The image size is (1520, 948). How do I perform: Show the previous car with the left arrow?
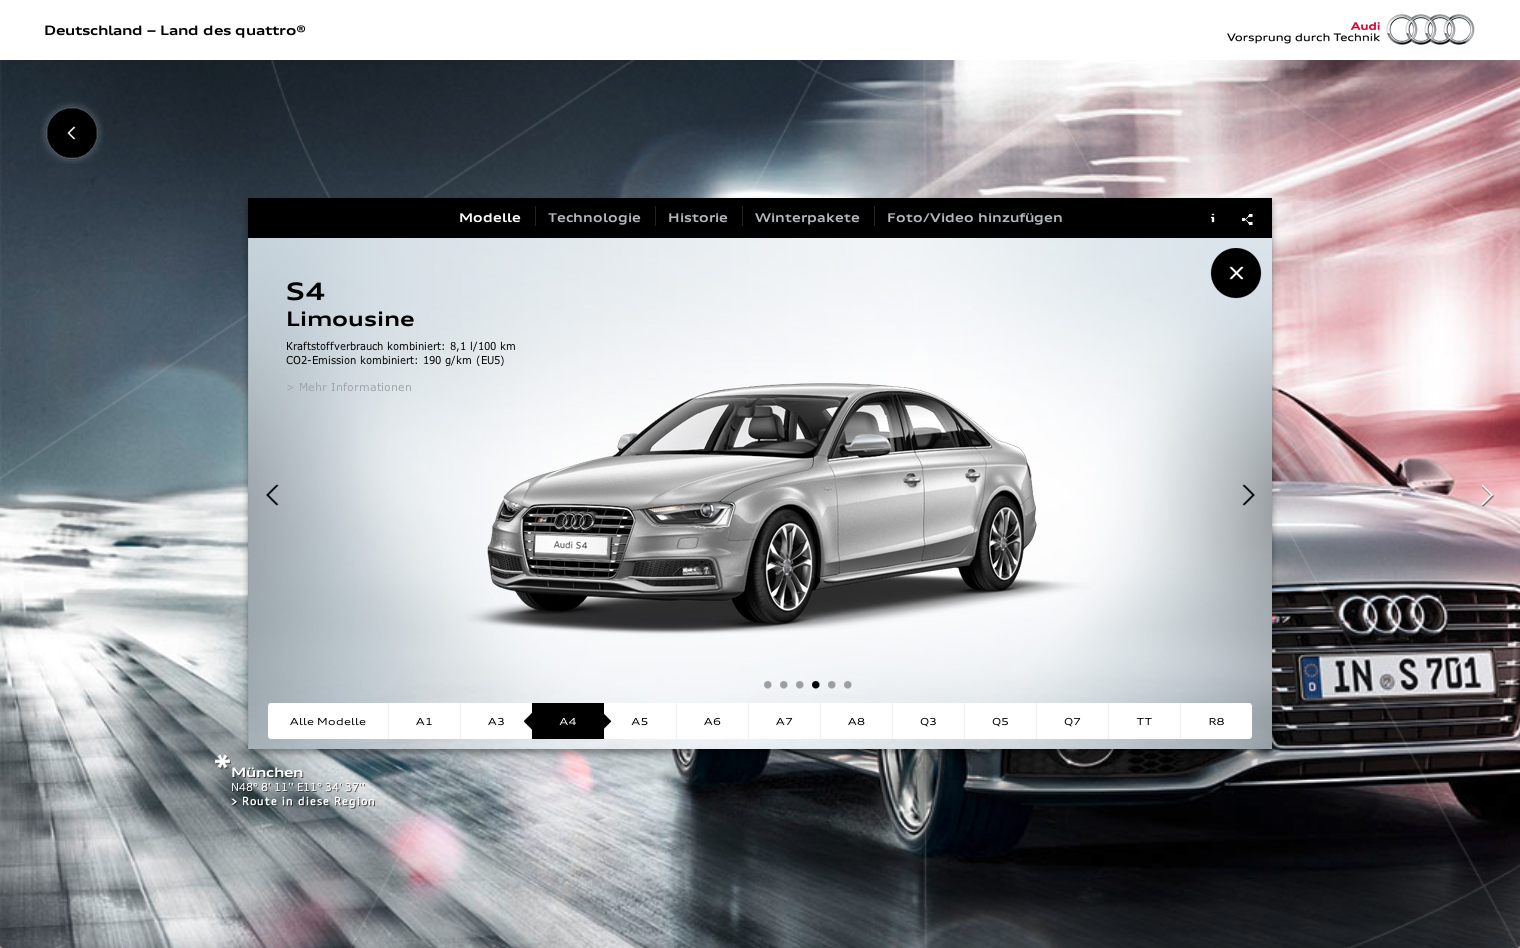272,495
